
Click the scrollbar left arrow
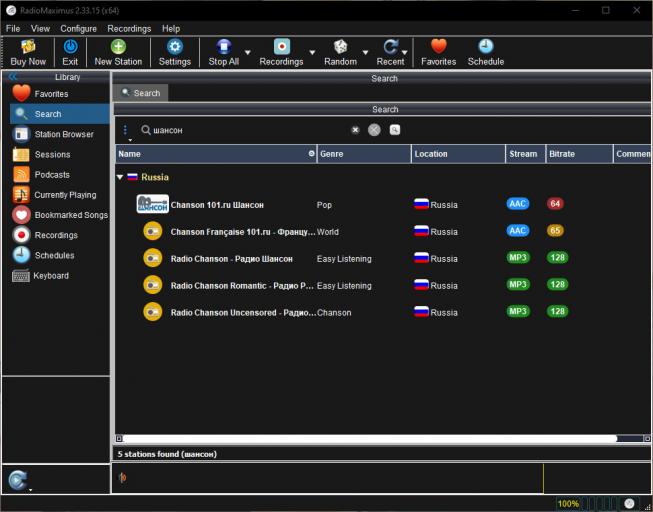pyautogui.click(x=119, y=439)
